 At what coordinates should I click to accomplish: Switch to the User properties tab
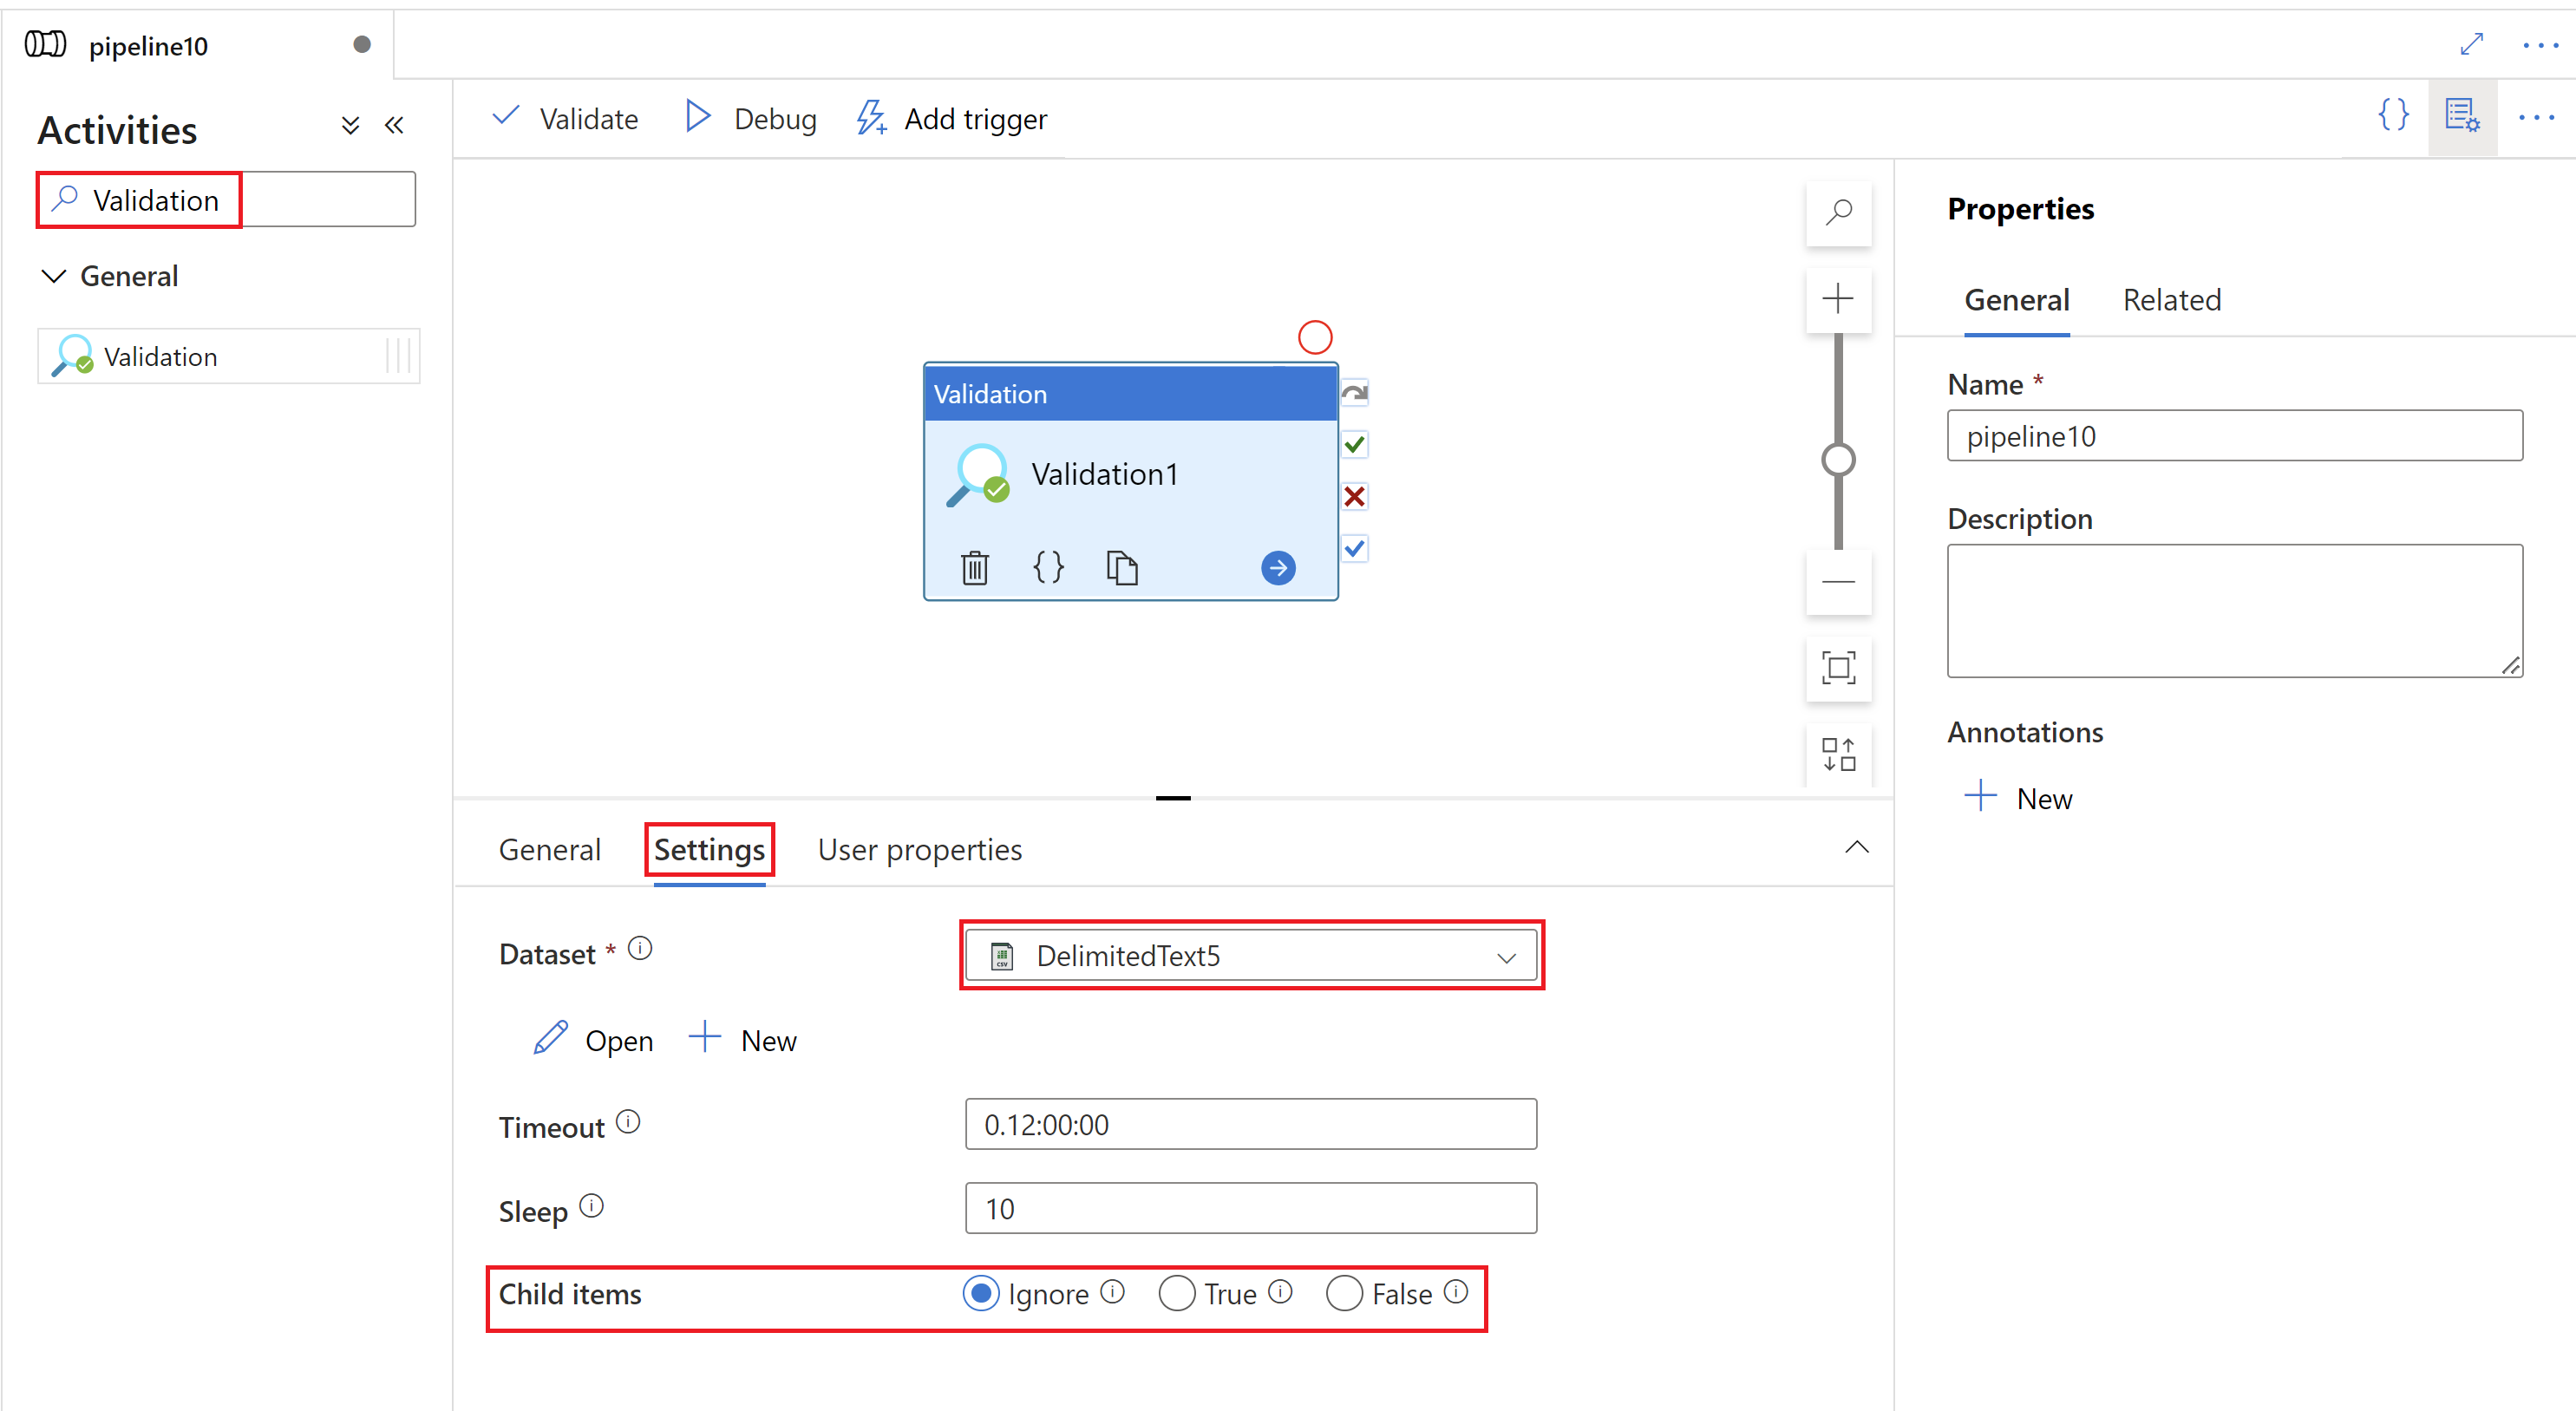click(919, 850)
